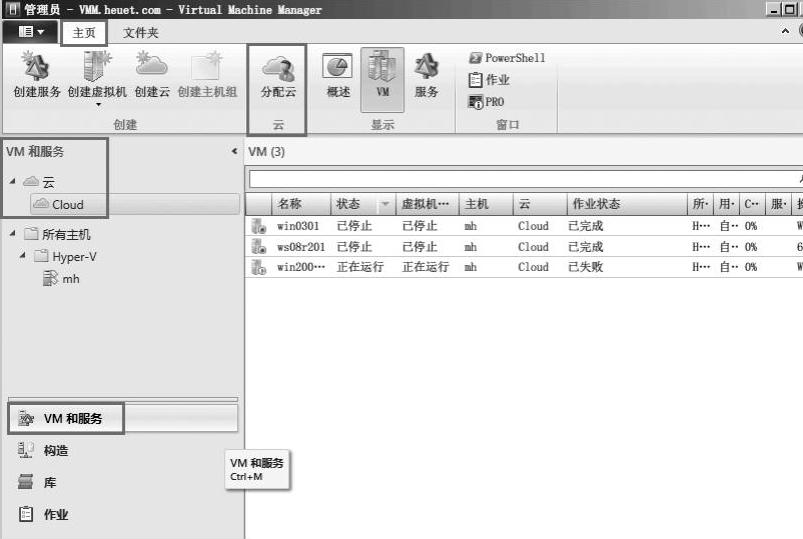803x539 pixels.
Task: Open the PowerShell window
Action: (x=507, y=58)
